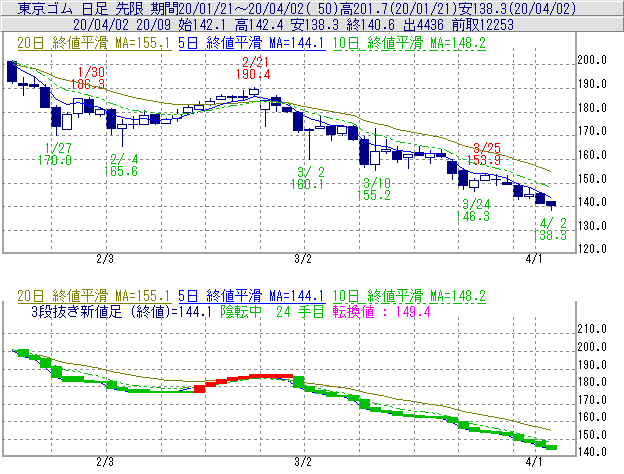The width and height of the screenshot is (624, 474).
Task: Click the open interest 前取12253
Action: pos(483,25)
